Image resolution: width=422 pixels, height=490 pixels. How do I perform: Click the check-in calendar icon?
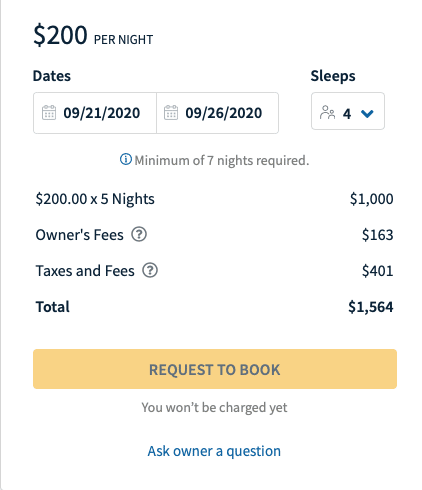click(x=49, y=113)
